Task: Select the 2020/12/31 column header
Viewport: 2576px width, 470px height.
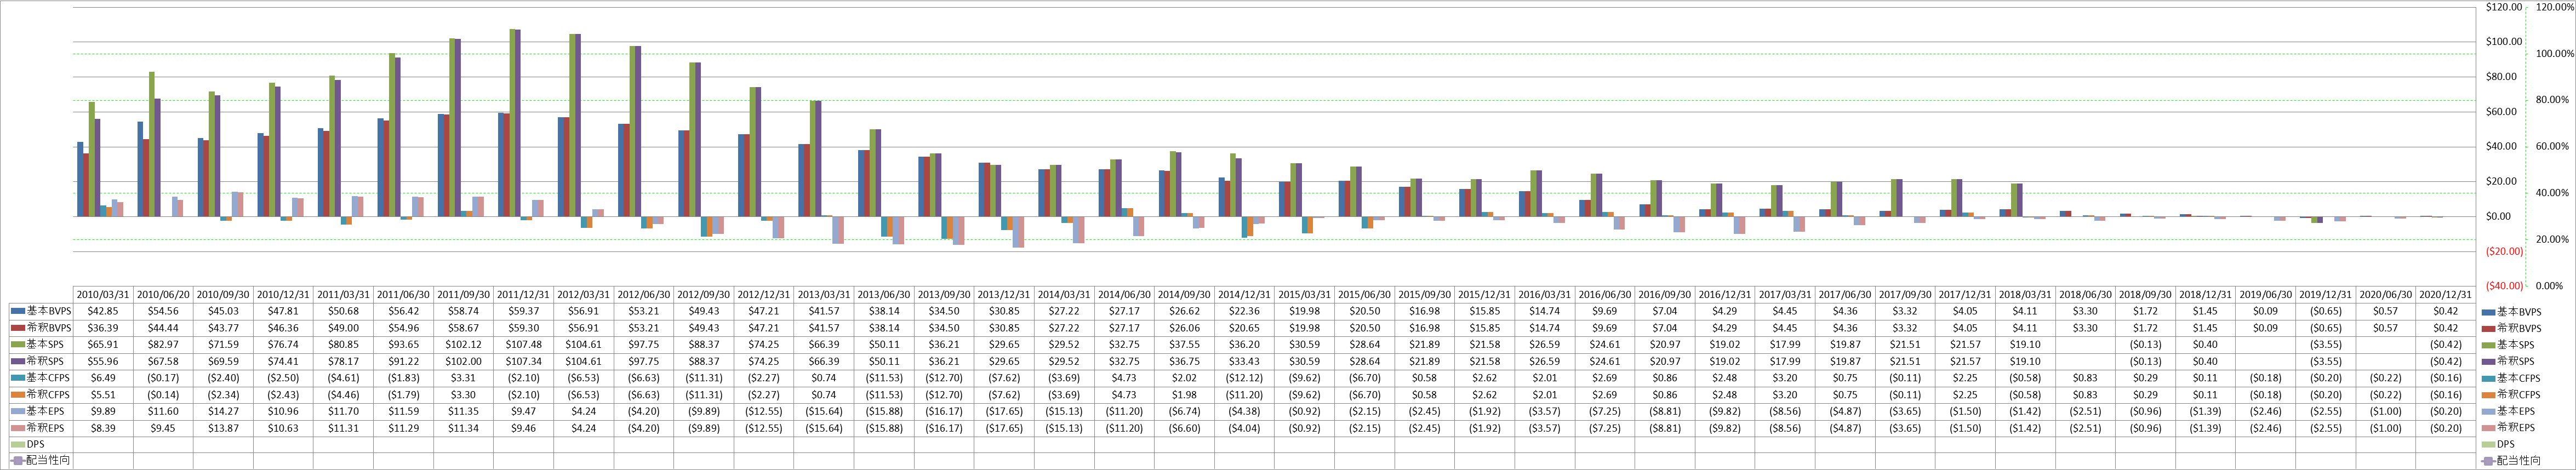Action: pos(2445,295)
